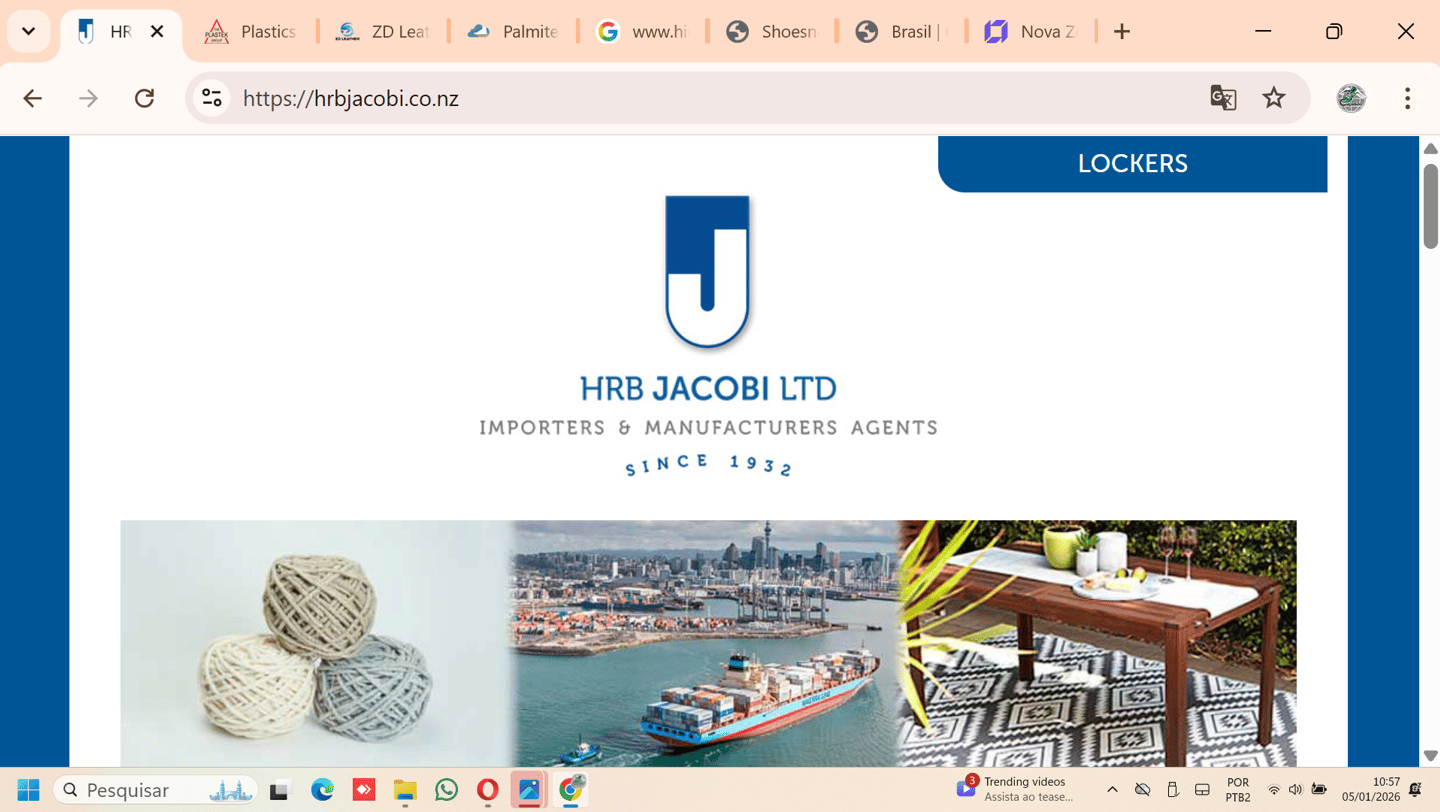The height and width of the screenshot is (812, 1440).
Task: Open the battery status icon
Action: pyautogui.click(x=1319, y=790)
